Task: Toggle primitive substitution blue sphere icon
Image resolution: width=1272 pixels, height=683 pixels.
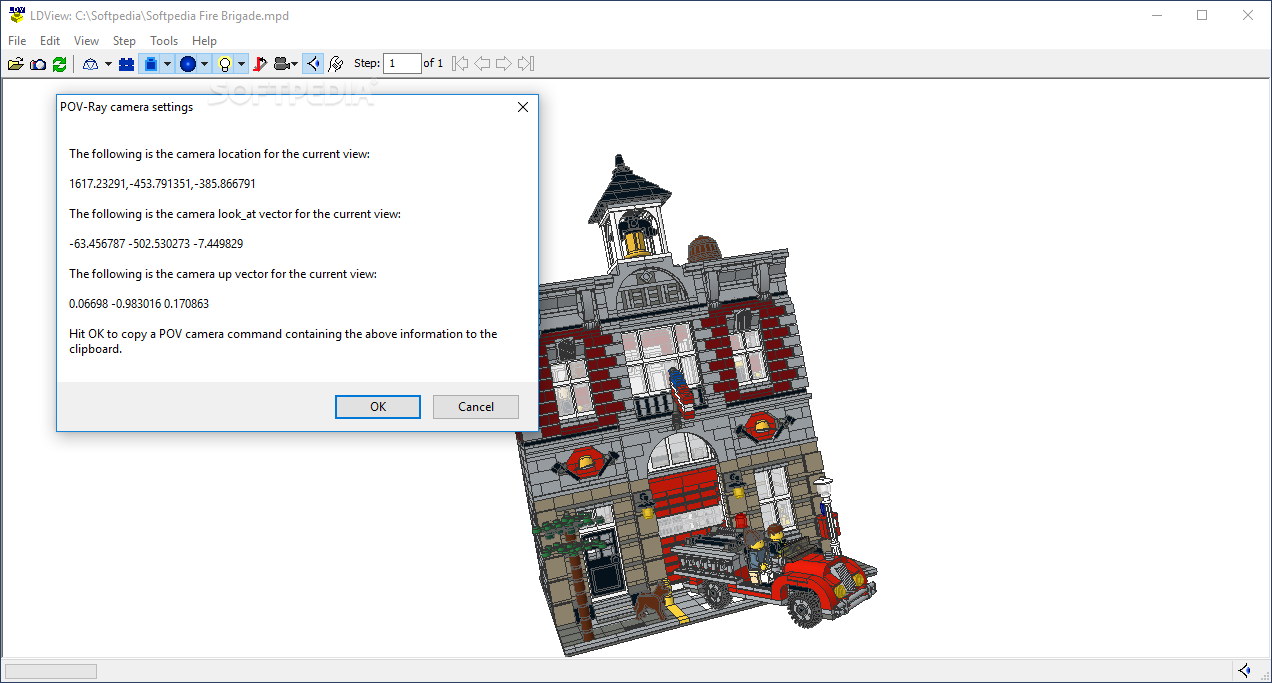Action: (x=188, y=64)
